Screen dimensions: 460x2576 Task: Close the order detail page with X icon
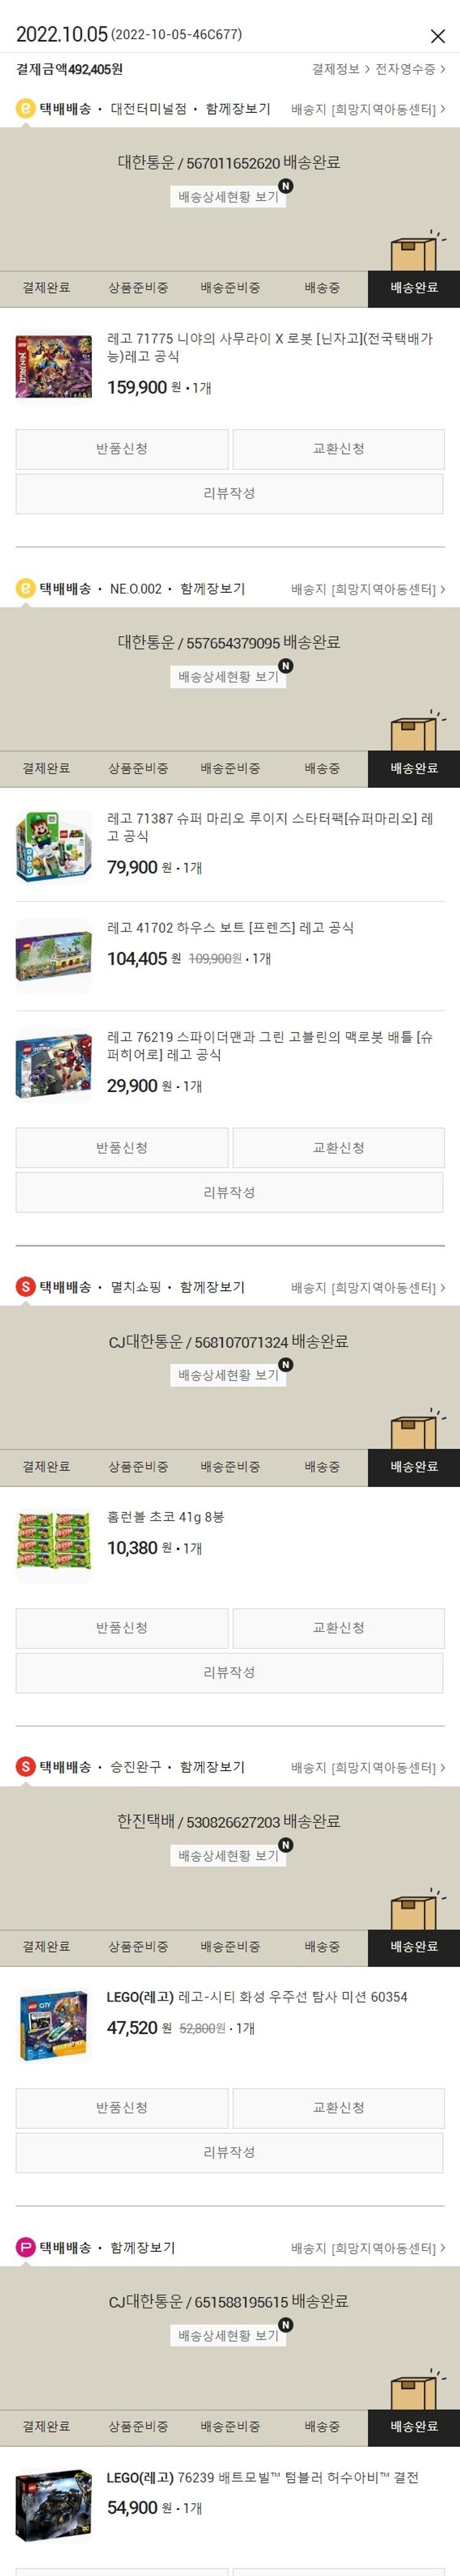pyautogui.click(x=437, y=36)
